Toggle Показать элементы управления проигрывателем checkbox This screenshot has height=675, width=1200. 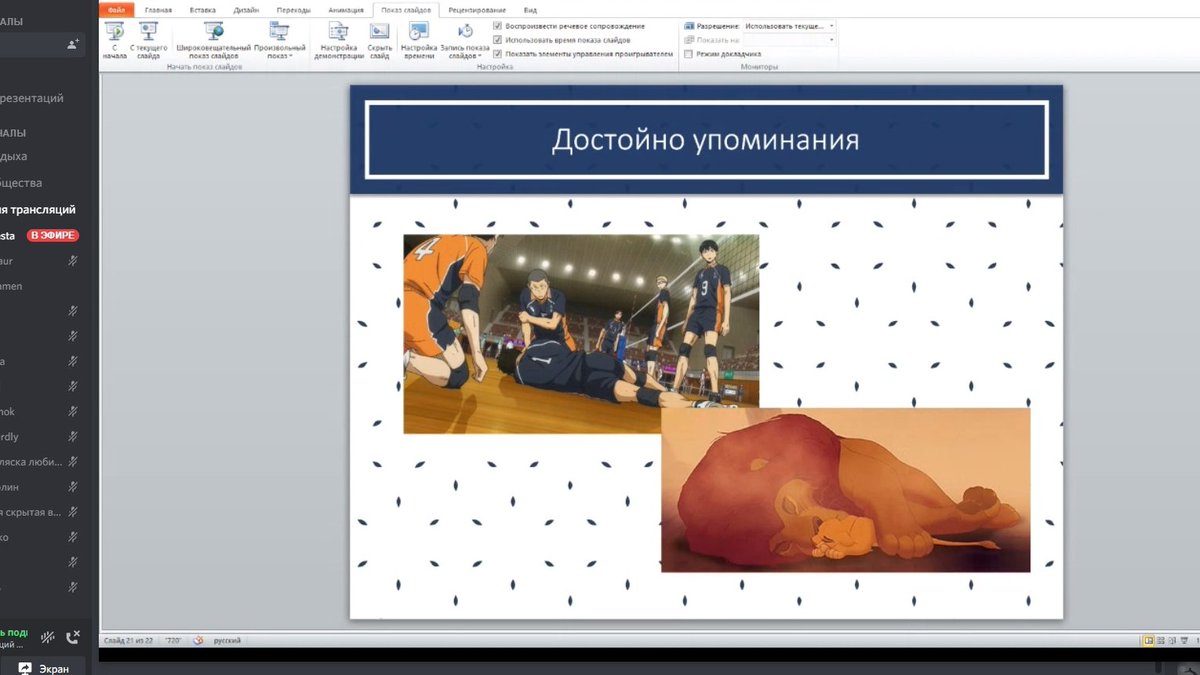pyautogui.click(x=498, y=54)
